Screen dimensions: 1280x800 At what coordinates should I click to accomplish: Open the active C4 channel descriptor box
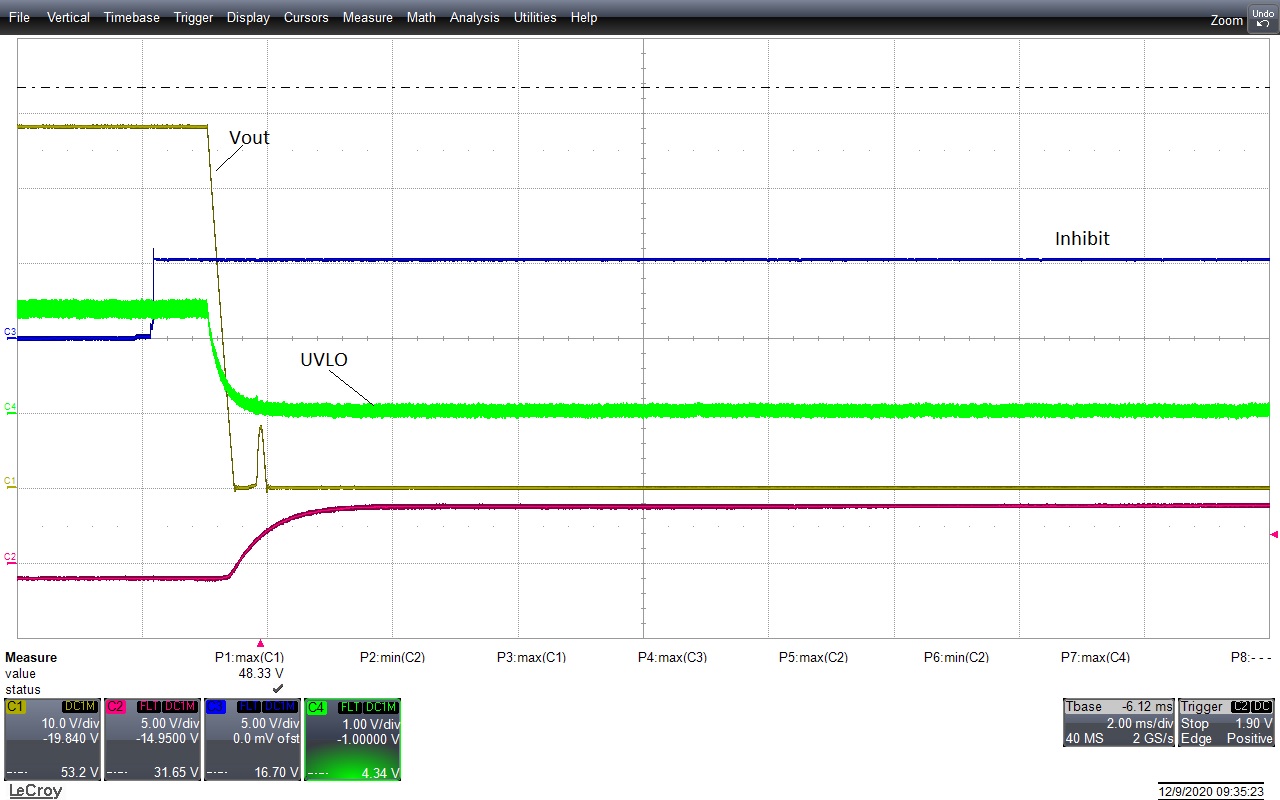pos(352,739)
